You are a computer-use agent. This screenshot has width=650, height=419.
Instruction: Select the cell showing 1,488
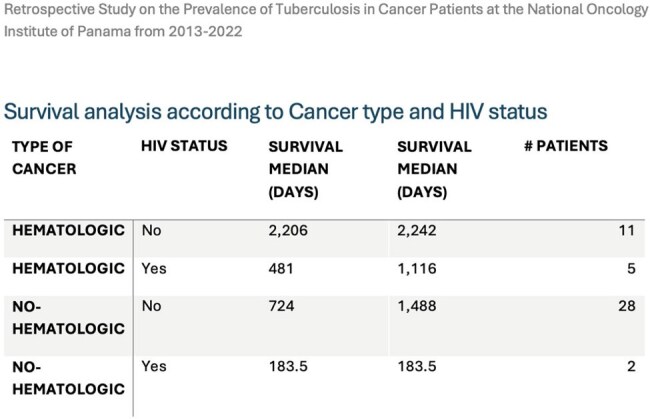point(417,306)
